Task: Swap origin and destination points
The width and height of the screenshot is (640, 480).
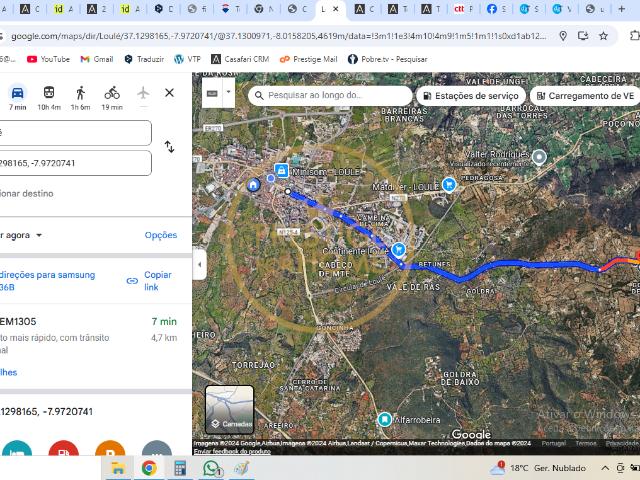Action: pyautogui.click(x=169, y=147)
